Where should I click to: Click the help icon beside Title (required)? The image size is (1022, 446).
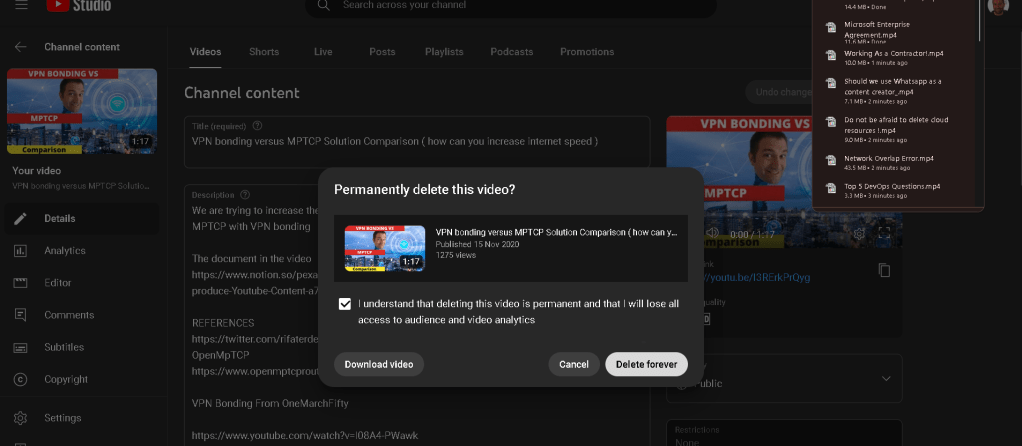pos(257,126)
